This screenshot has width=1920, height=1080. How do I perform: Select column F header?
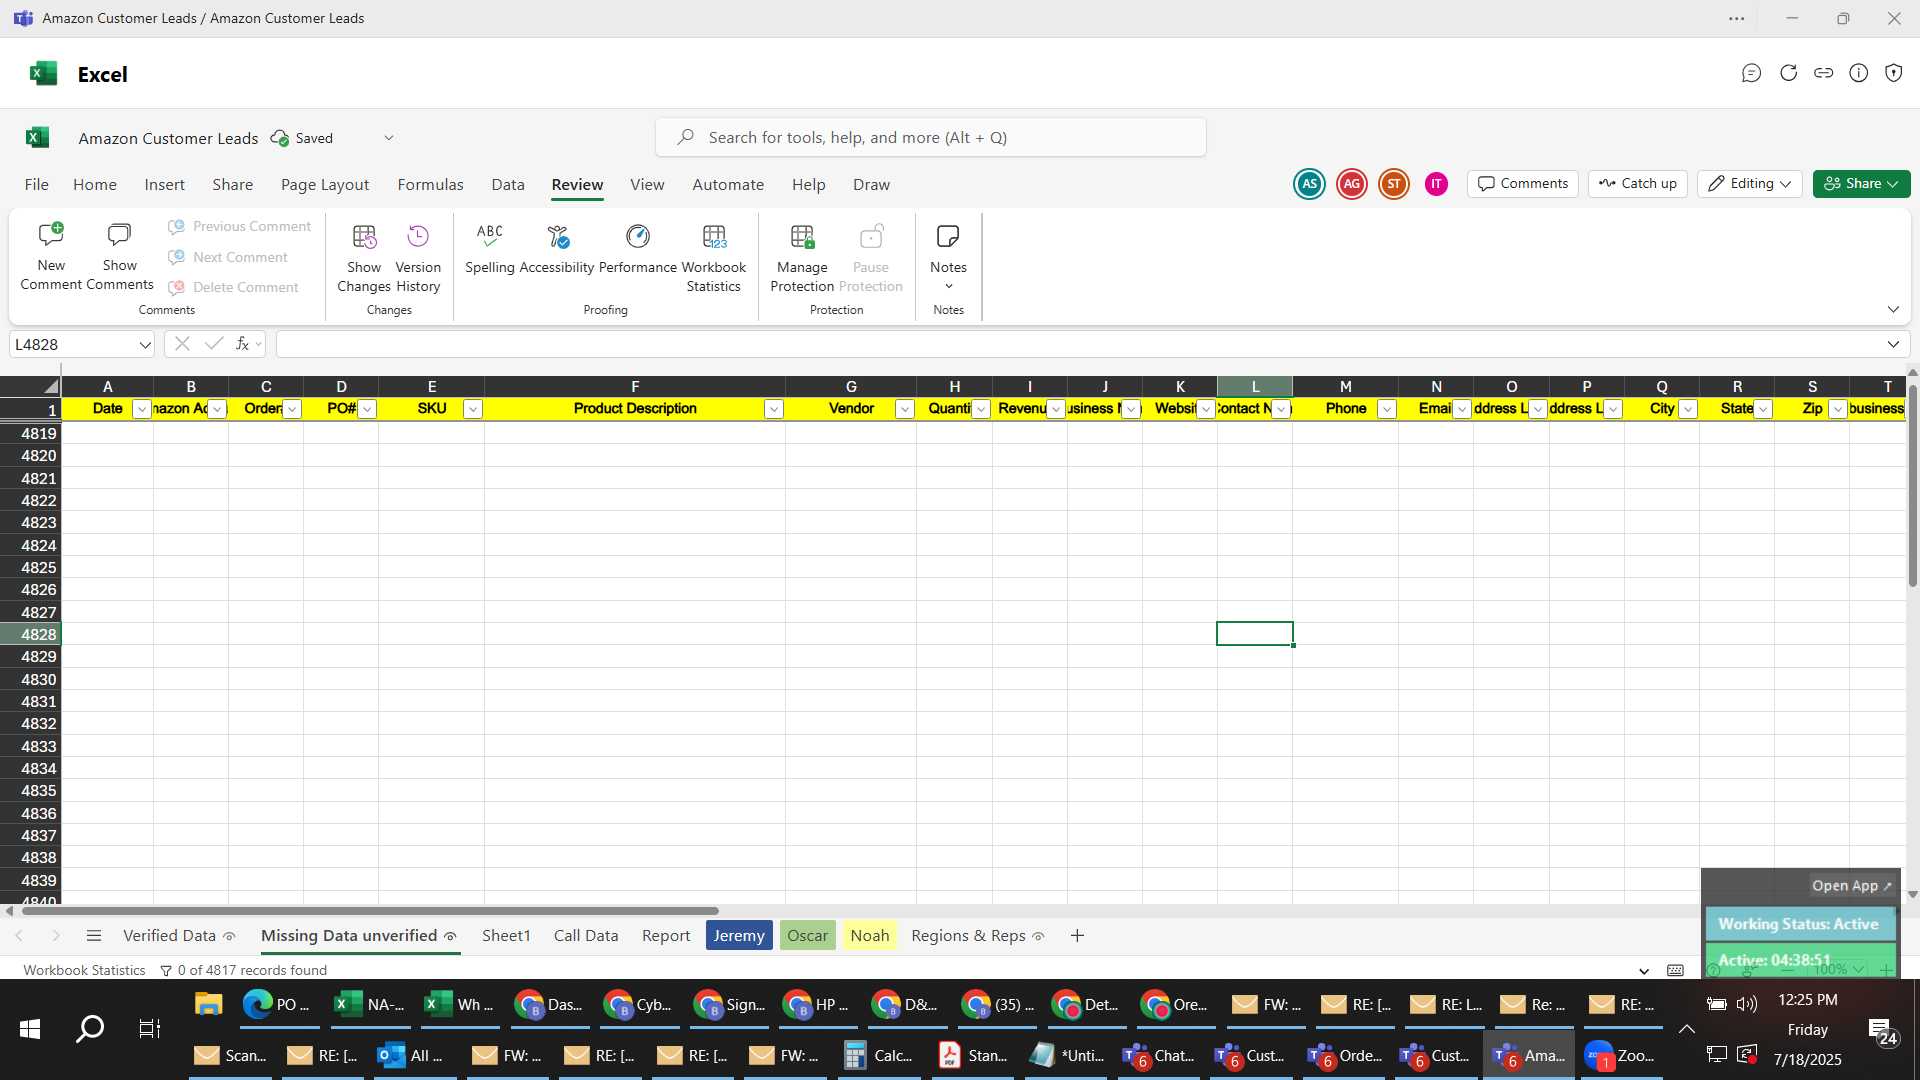(x=635, y=386)
